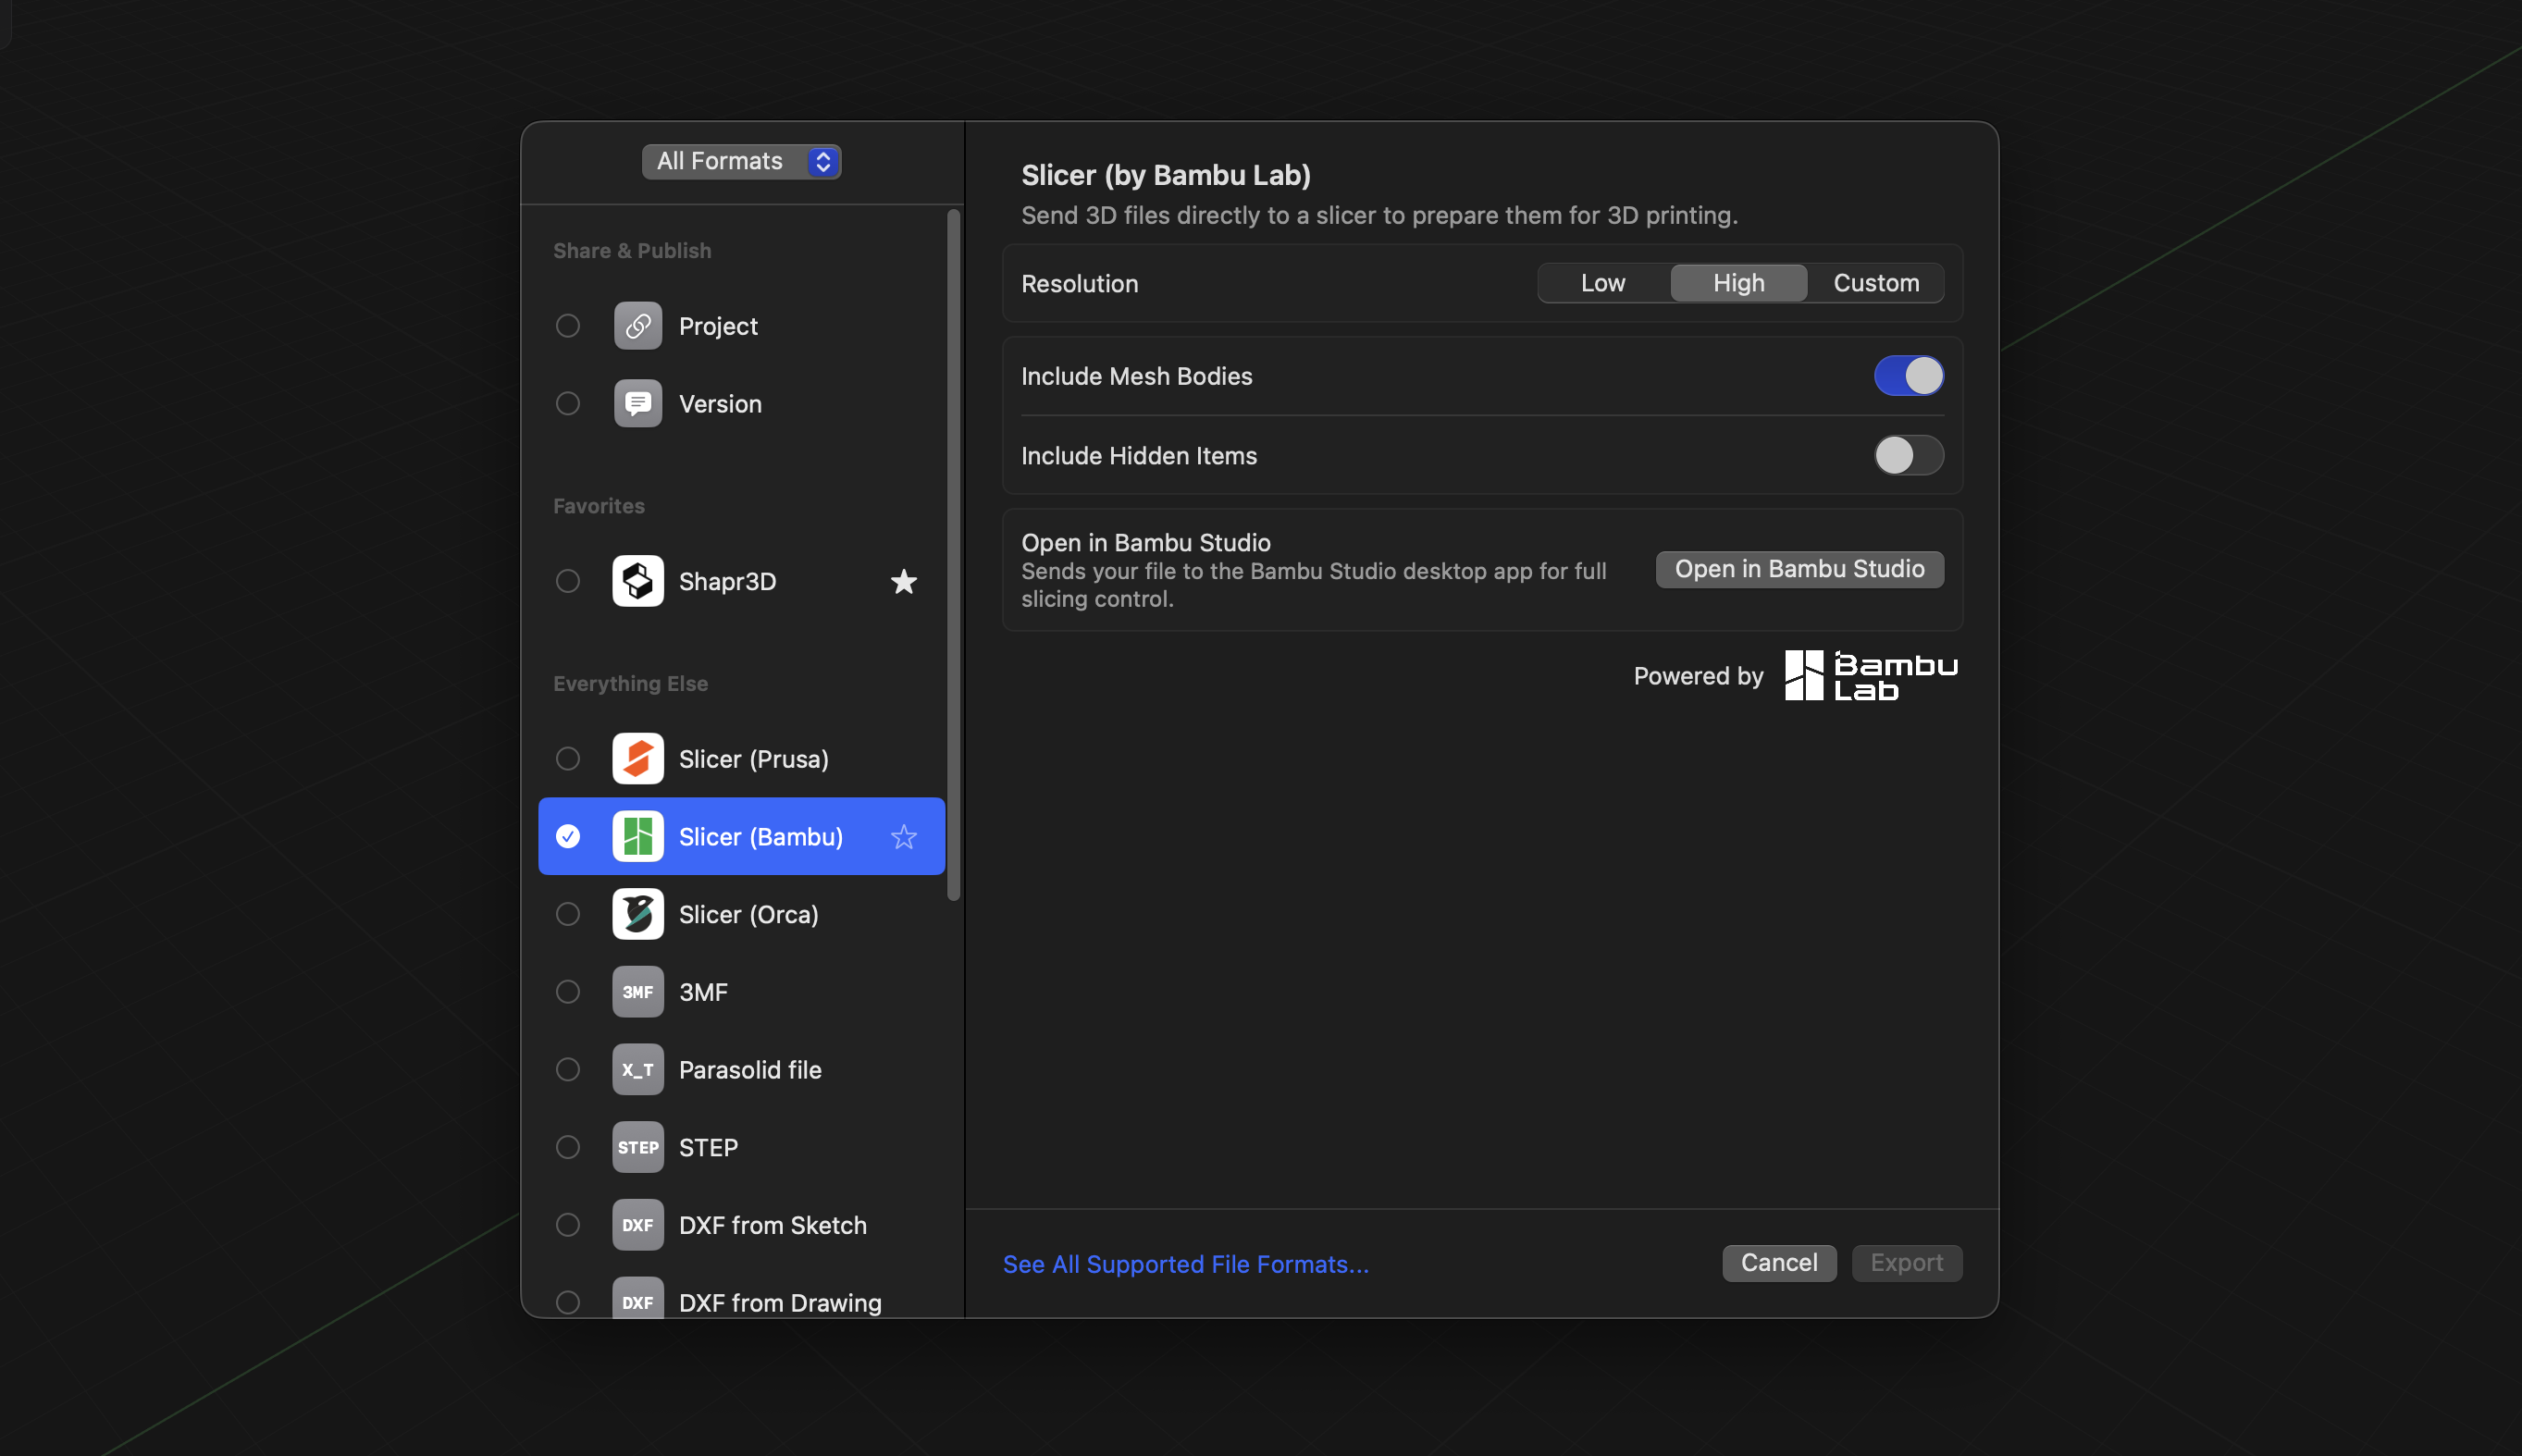This screenshot has height=1456, width=2522.
Task: Click the Bambu Lab logo
Action: coord(1871,676)
